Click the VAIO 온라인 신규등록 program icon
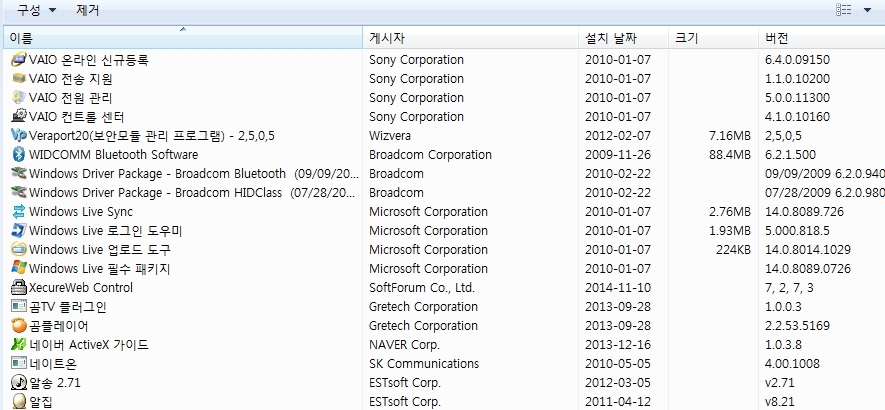Screen dimensions: 885x410 click(18, 60)
